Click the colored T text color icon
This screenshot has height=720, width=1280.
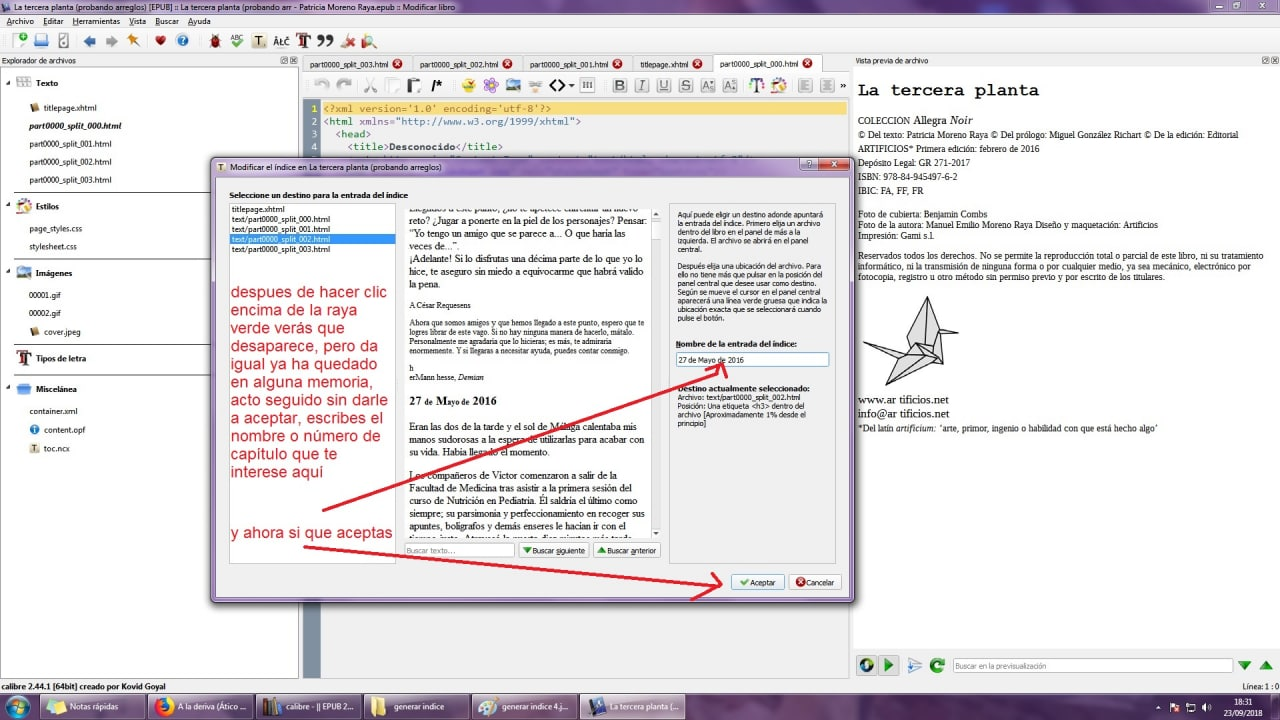pyautogui.click(x=757, y=86)
